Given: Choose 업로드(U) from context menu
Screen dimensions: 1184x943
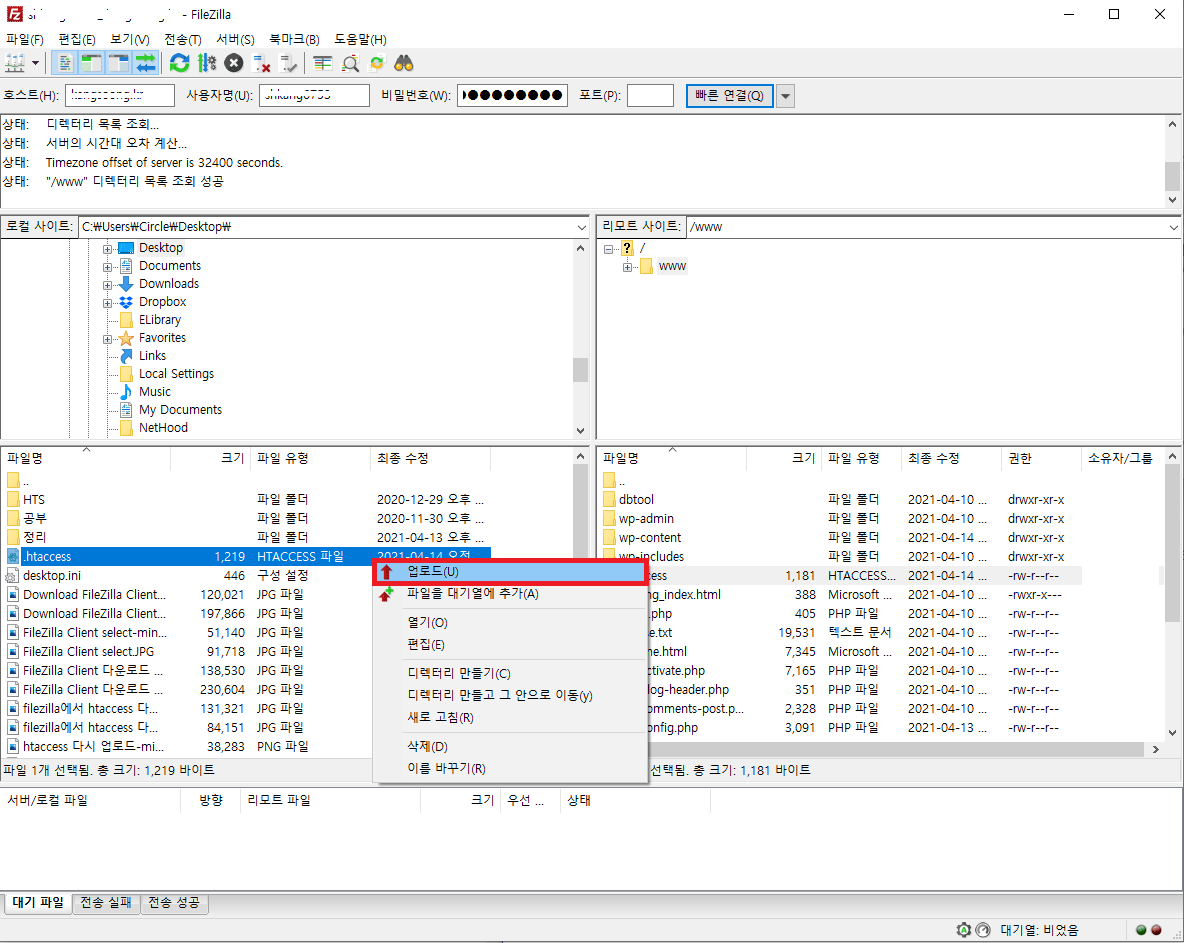Looking at the screenshot, I should coord(510,572).
